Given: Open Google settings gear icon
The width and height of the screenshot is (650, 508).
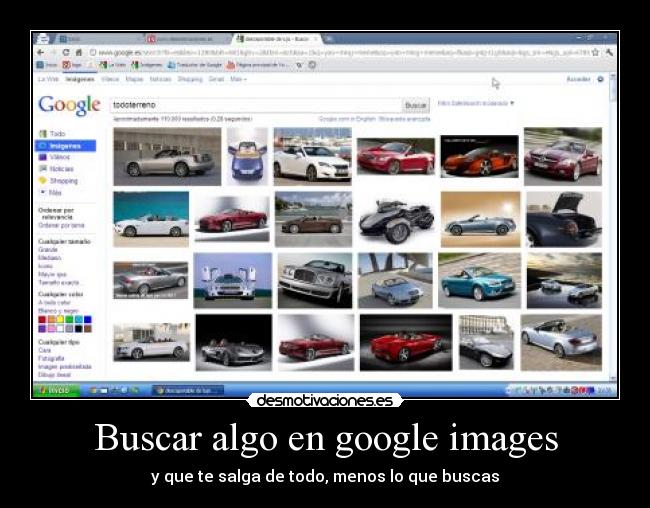Looking at the screenshot, I should click(x=600, y=79).
